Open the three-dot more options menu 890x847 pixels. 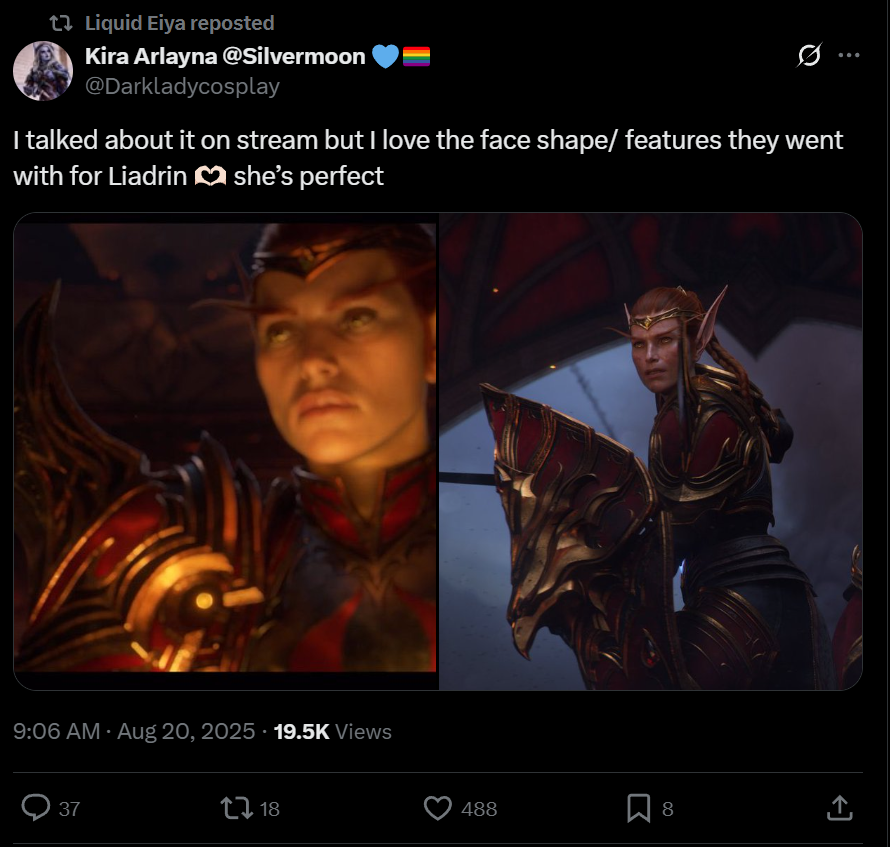[x=849, y=56]
